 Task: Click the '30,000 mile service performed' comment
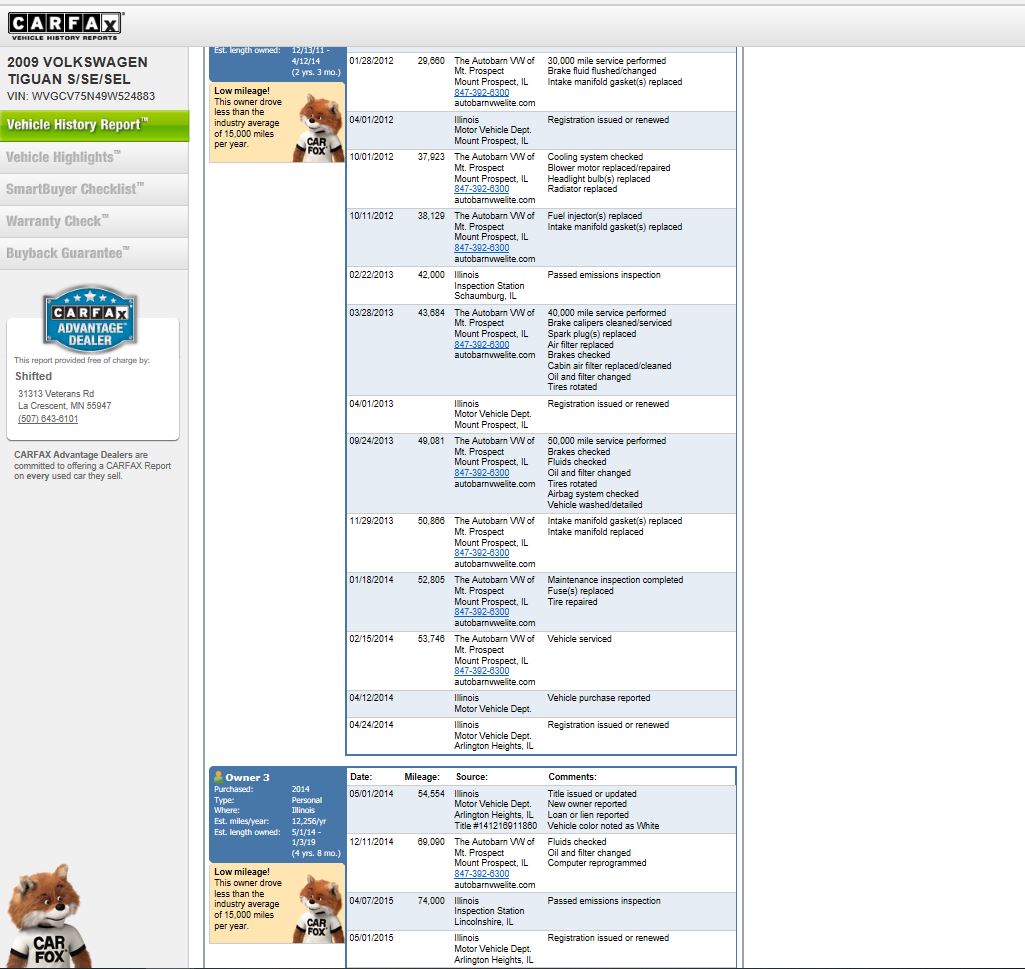[607, 61]
